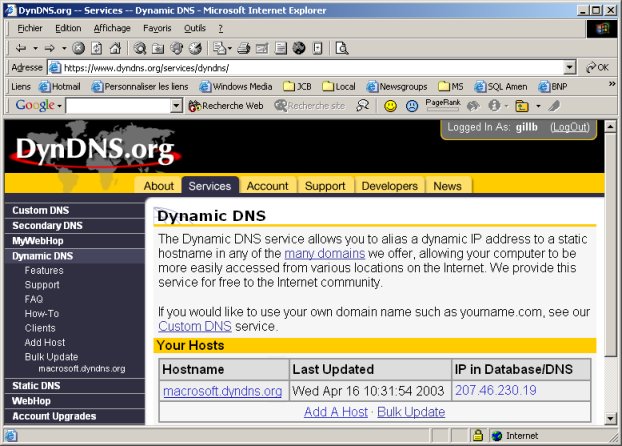Open the Search pane magnifier icon

pyautogui.click(x=140, y=48)
